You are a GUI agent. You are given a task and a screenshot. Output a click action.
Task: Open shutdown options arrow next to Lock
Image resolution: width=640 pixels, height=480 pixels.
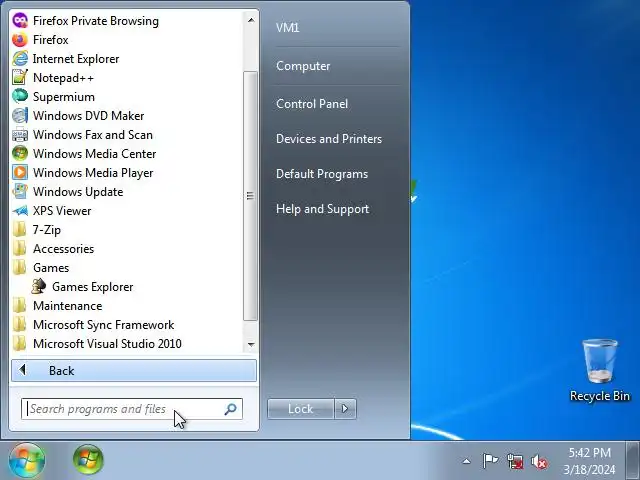pyautogui.click(x=345, y=409)
